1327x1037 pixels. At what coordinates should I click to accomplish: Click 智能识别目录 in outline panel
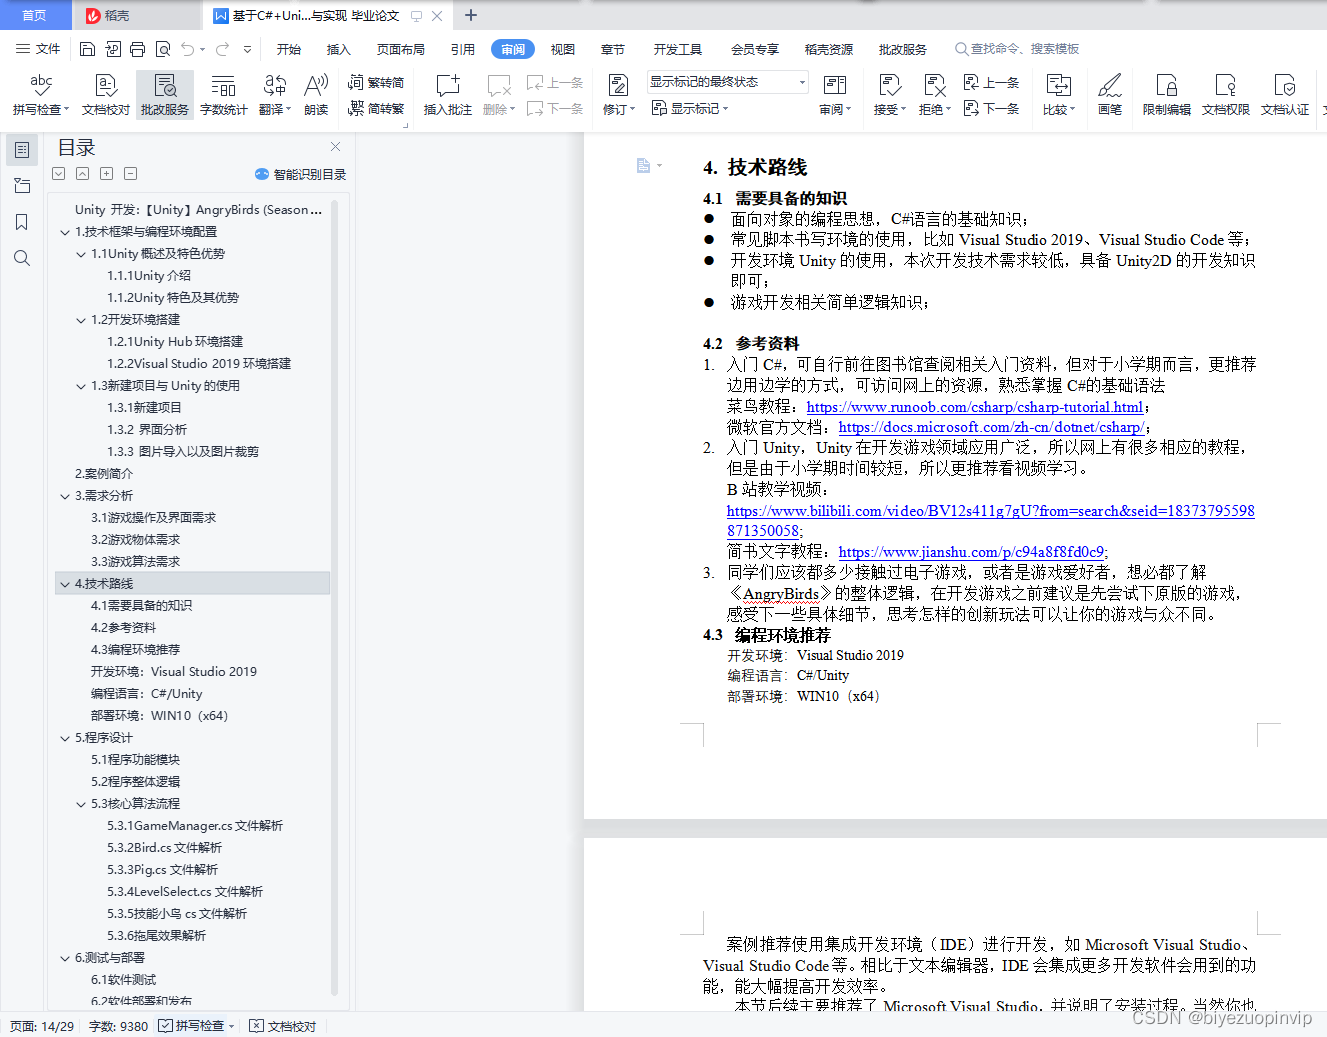point(301,174)
